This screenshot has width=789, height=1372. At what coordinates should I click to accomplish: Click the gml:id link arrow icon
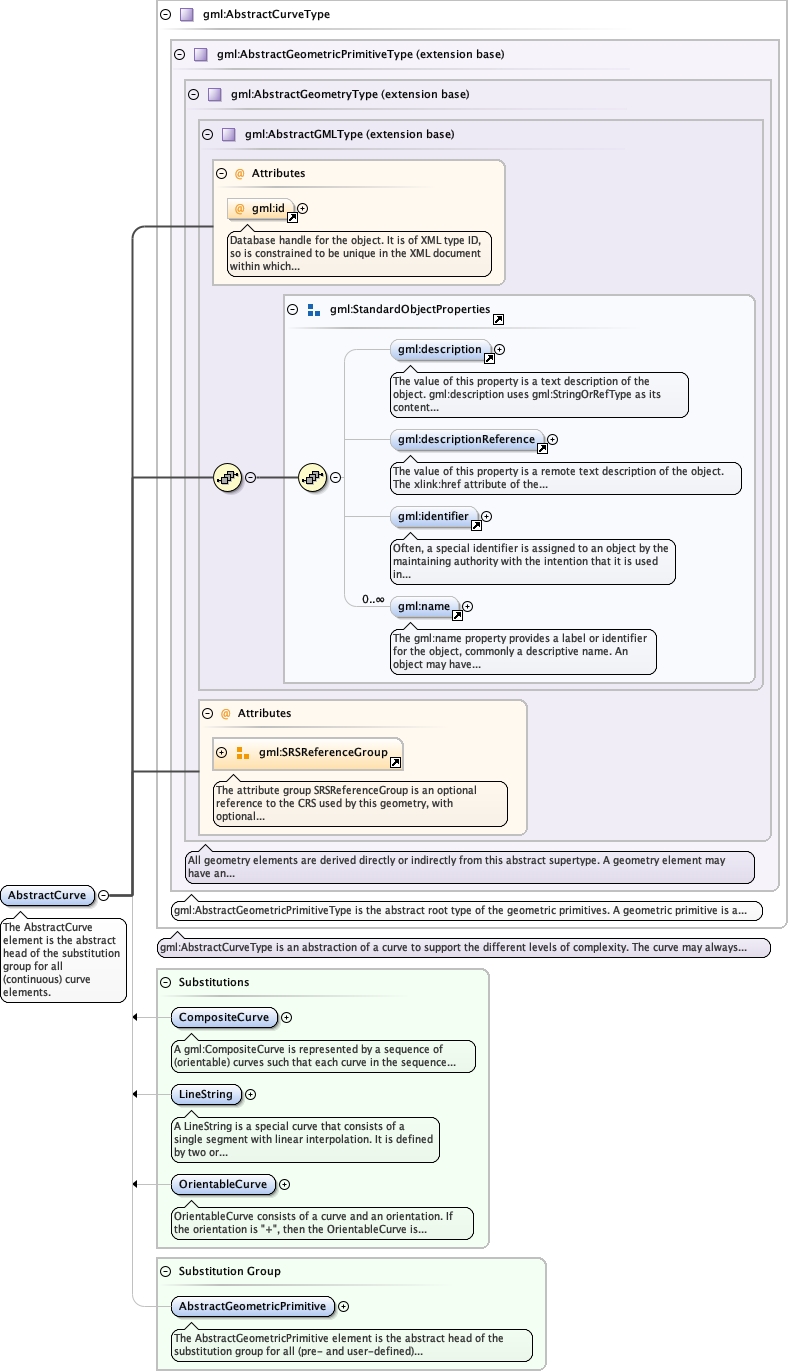294,217
